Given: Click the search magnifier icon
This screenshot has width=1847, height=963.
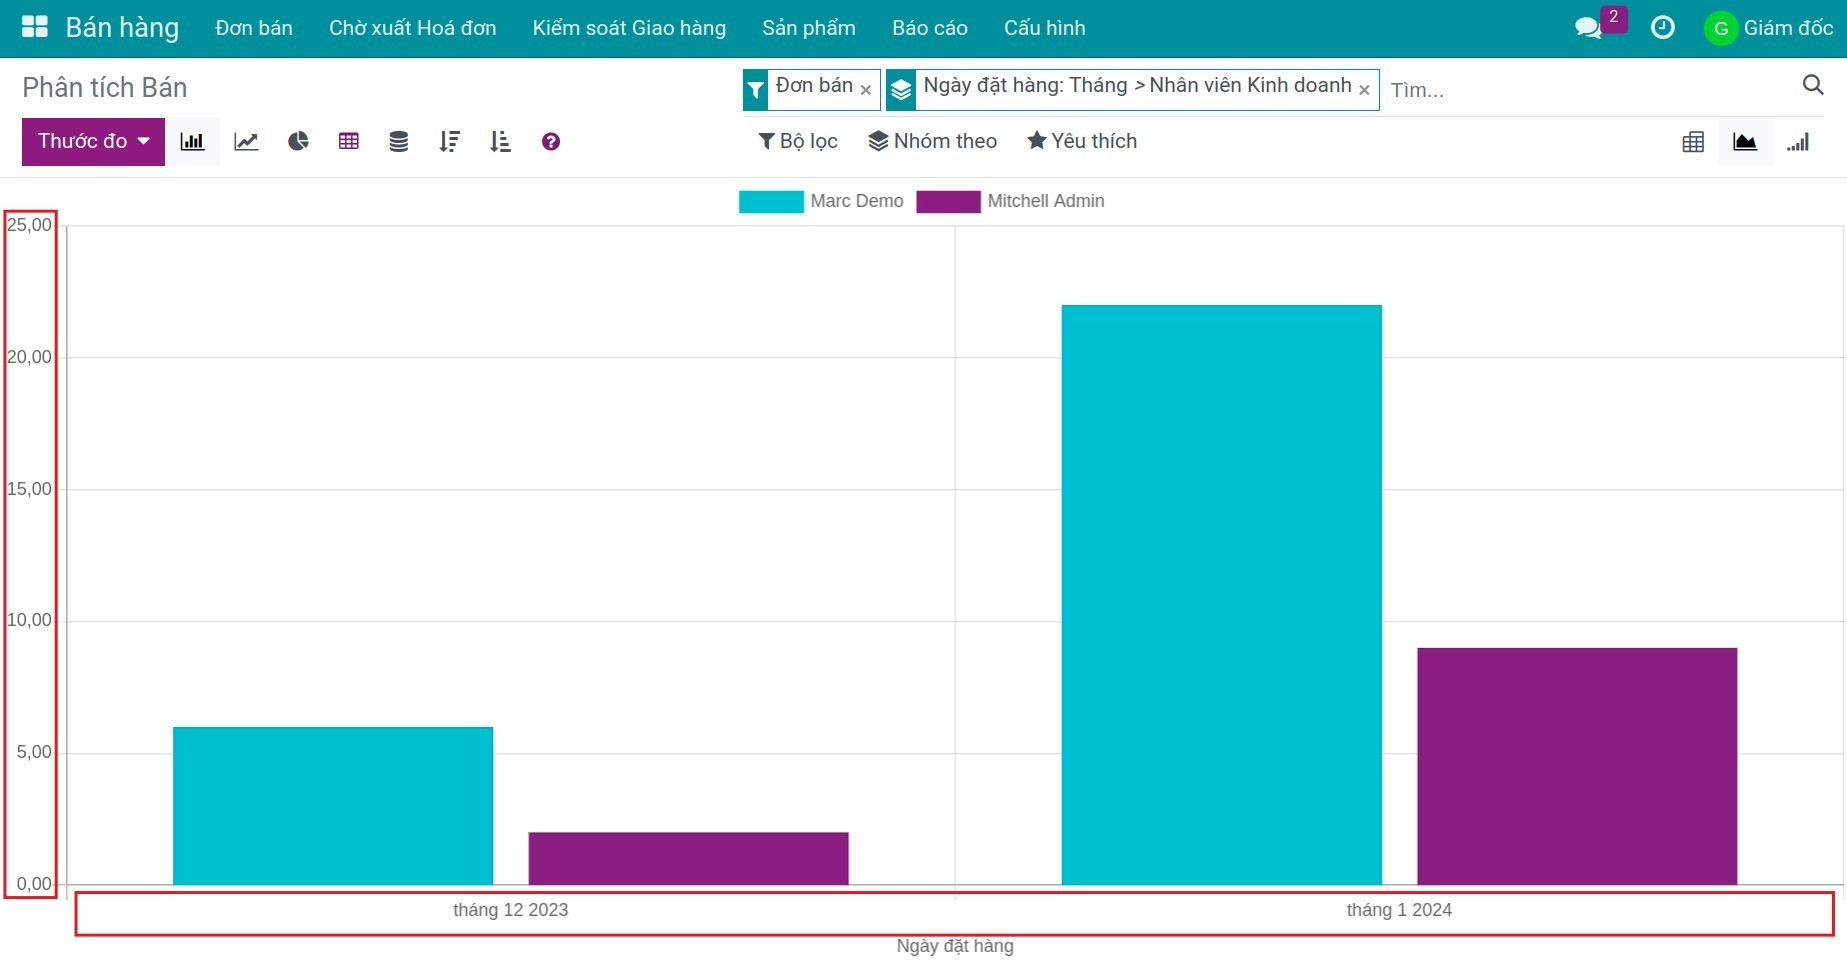Looking at the screenshot, I should [x=1812, y=85].
